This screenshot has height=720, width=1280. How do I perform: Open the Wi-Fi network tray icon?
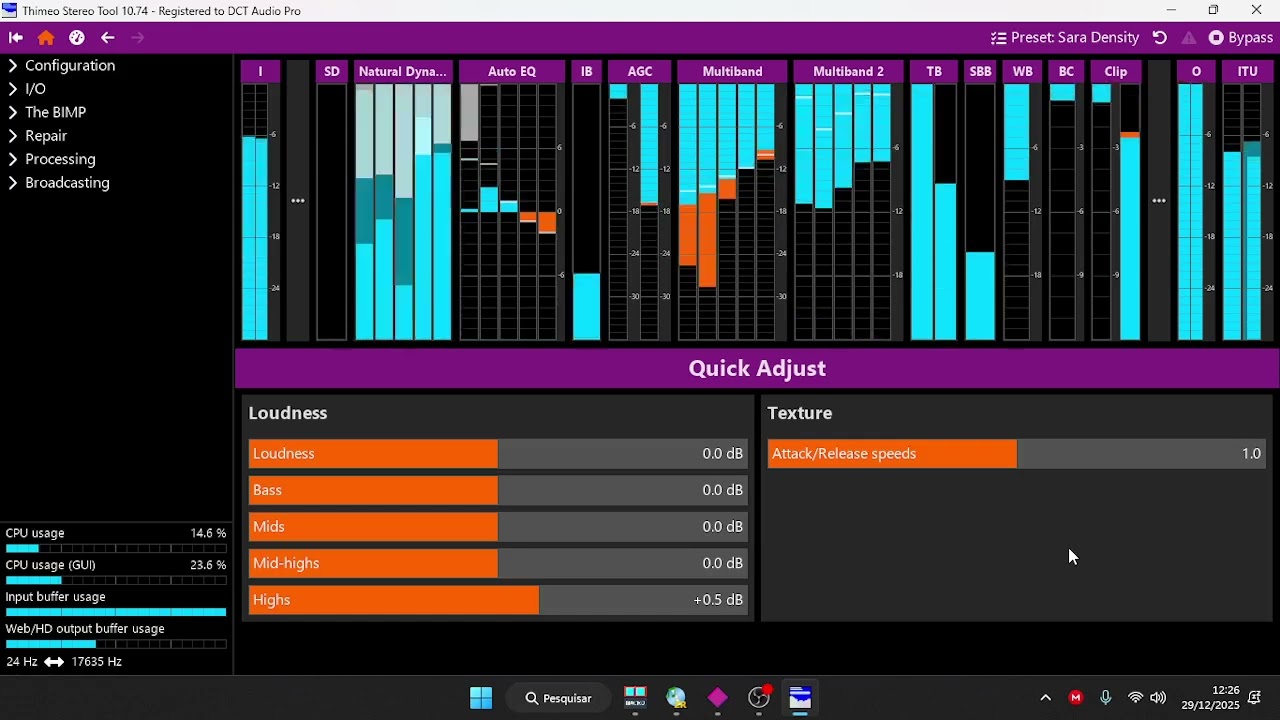click(x=1135, y=698)
